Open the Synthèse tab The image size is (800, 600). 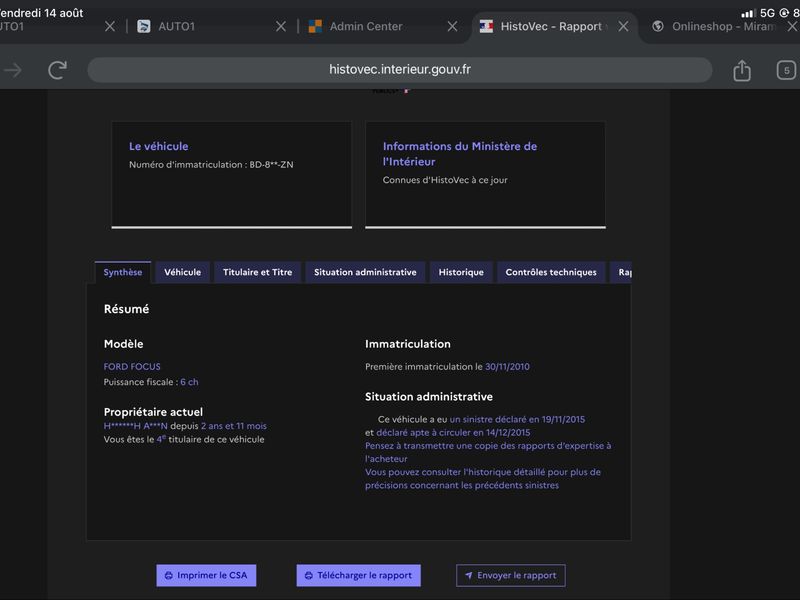click(x=123, y=272)
